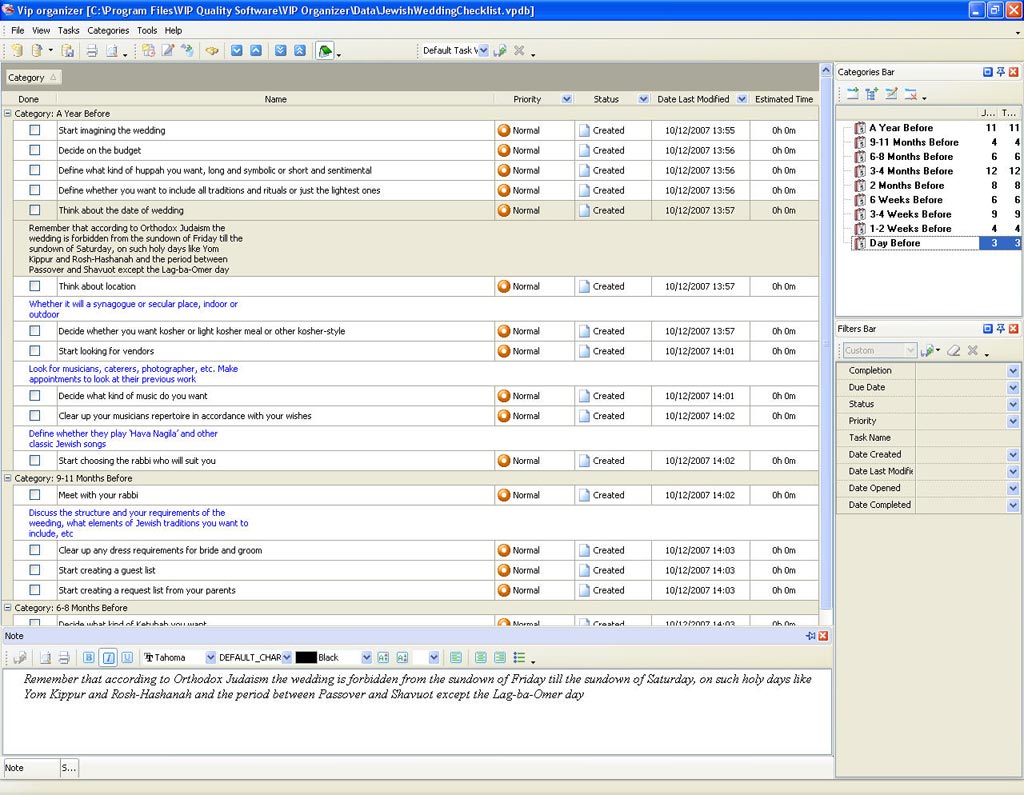Toggle Bold formatting in Note toolbar
1024x795 pixels.
(89, 657)
